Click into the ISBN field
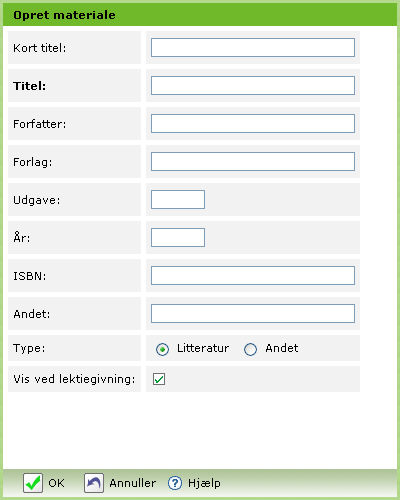400x500 pixels. pyautogui.click(x=253, y=275)
